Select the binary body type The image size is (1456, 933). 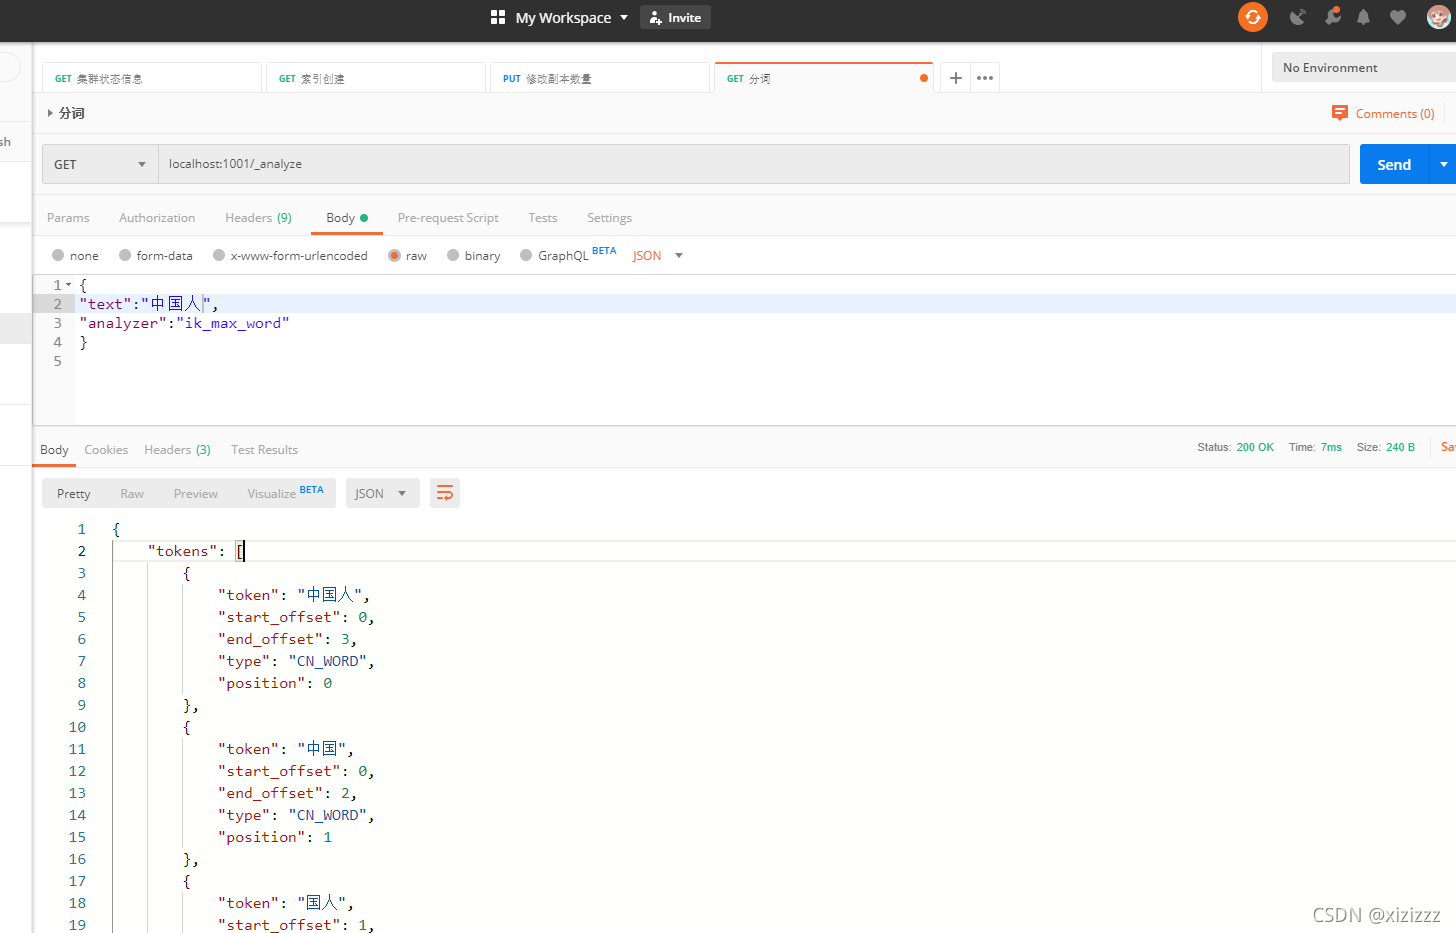coord(453,255)
